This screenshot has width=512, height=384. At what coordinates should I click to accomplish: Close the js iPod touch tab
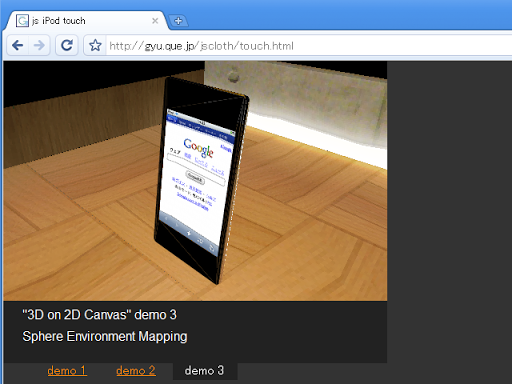pos(155,21)
